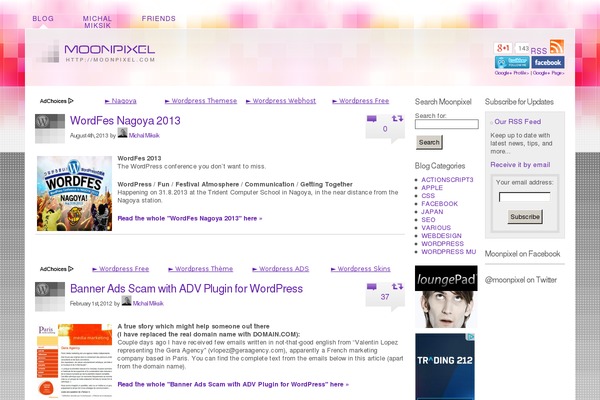
Task: Click the RSS text link in header
Action: 539,51
